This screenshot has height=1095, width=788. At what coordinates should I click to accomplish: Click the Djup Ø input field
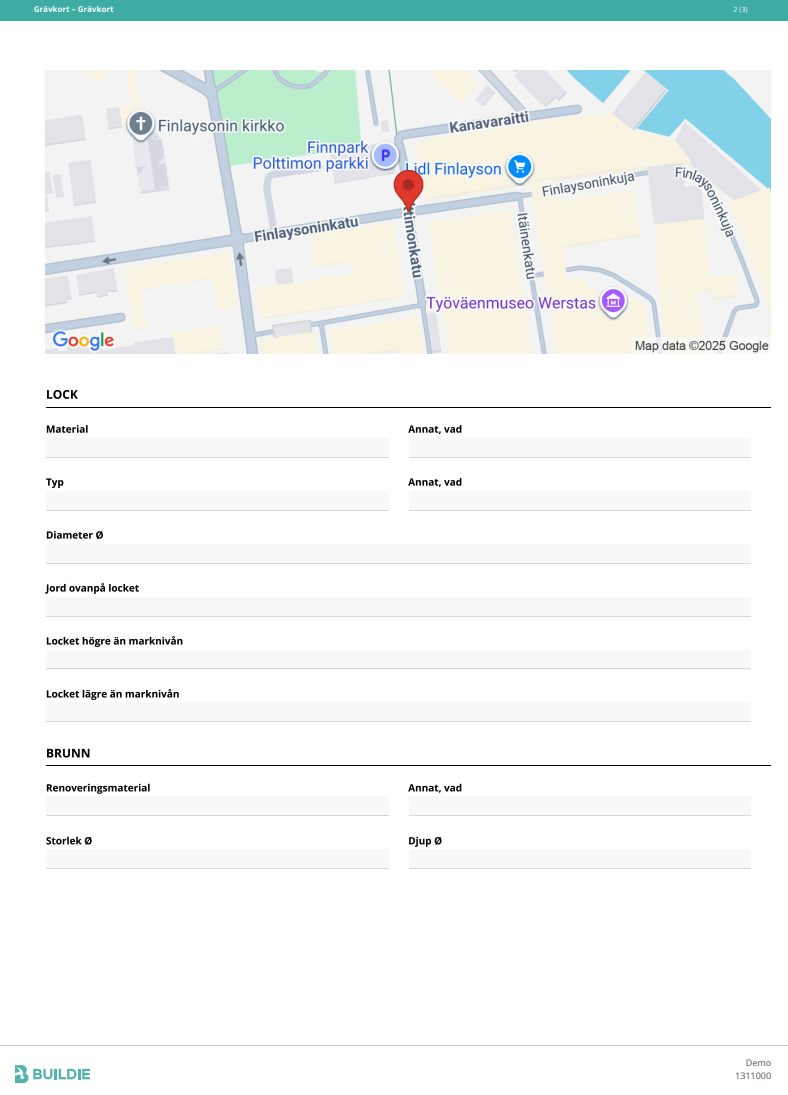tap(579, 859)
